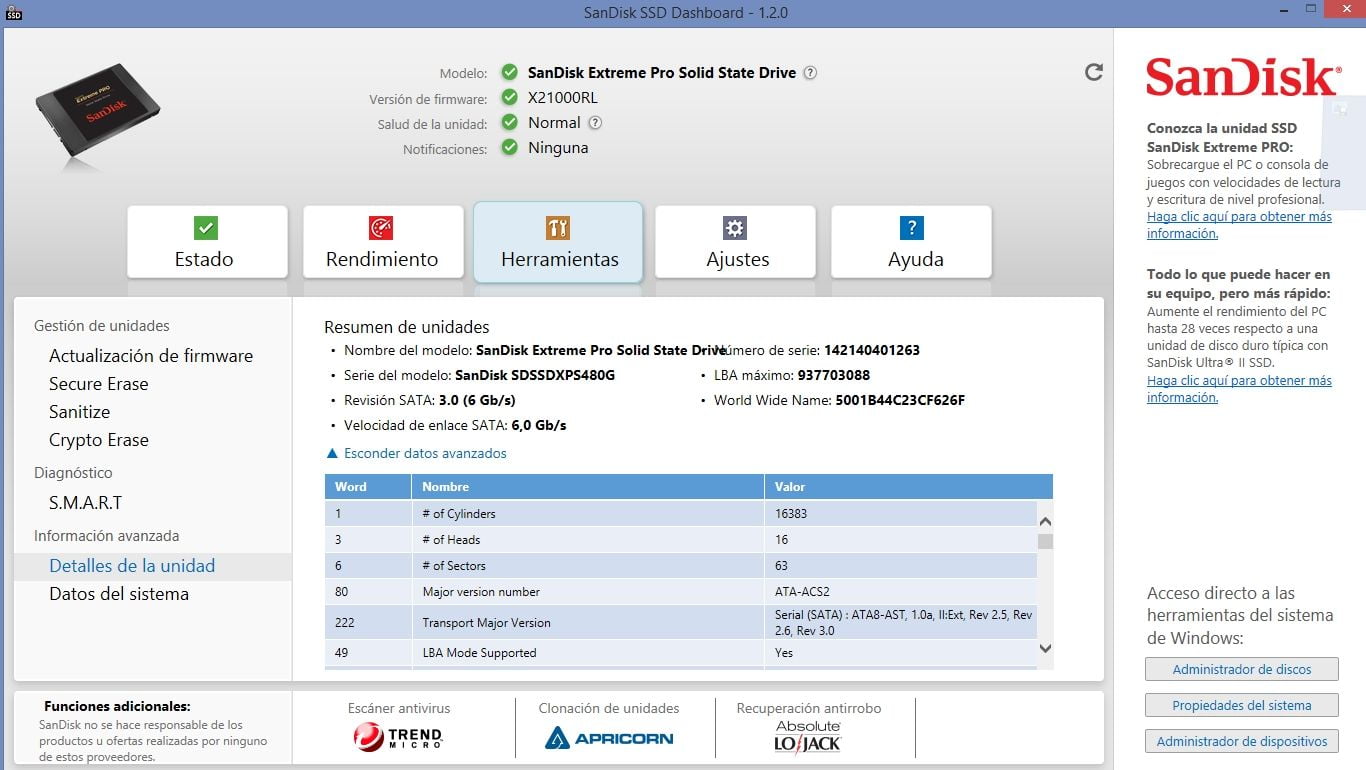Click the SSD app icon in title bar
The image size is (1366, 770).
coord(13,13)
